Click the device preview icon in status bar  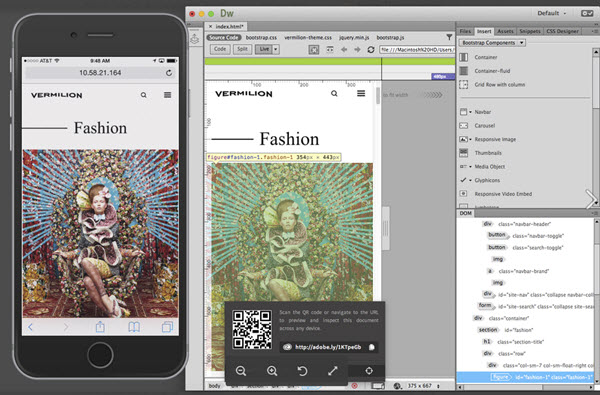pos(378,385)
